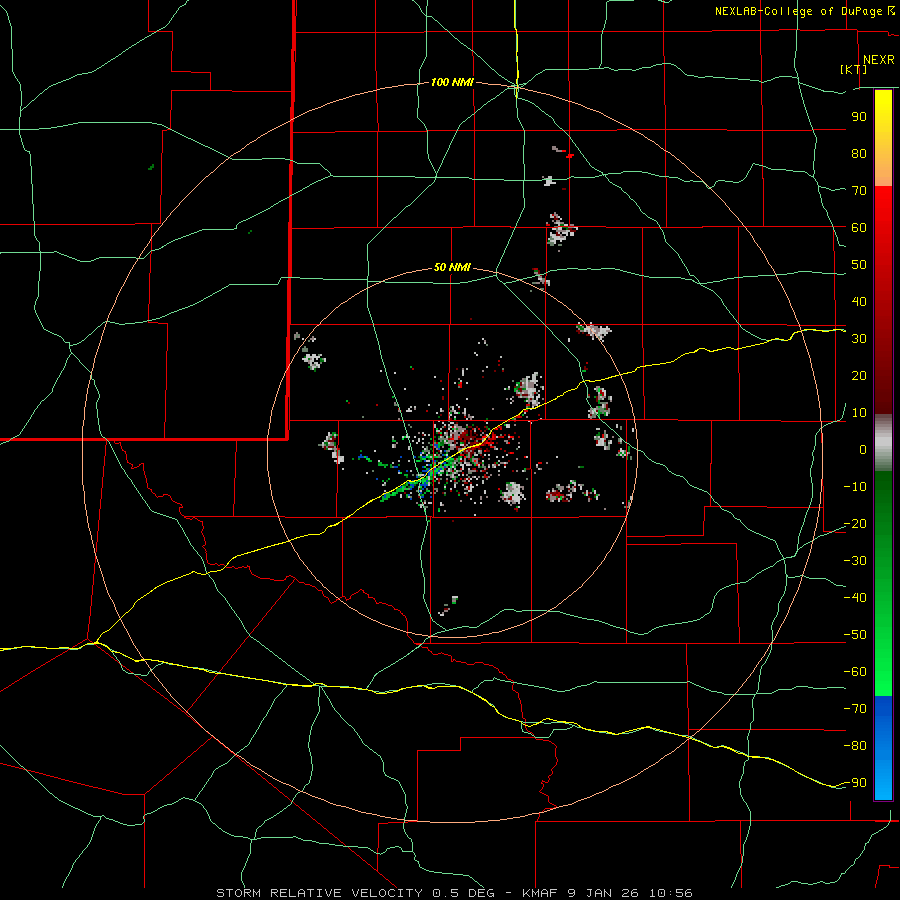
Task: Pick the gray zero-velocity segment of color bar
Action: click(x=883, y=443)
